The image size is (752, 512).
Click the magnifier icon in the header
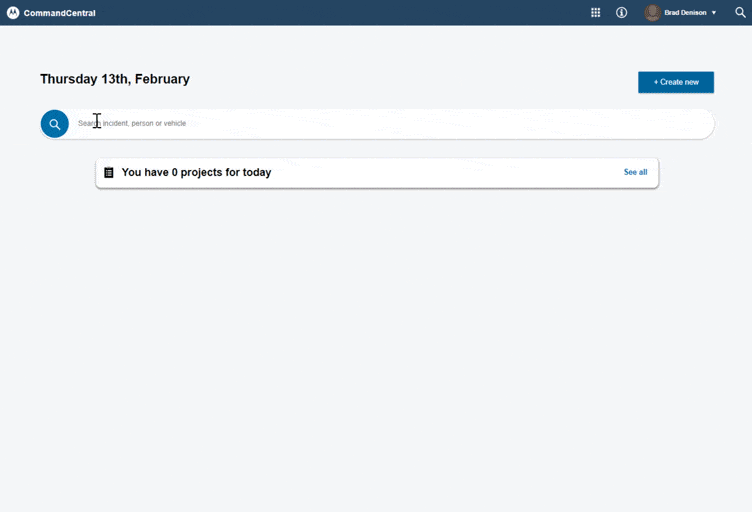pos(740,13)
